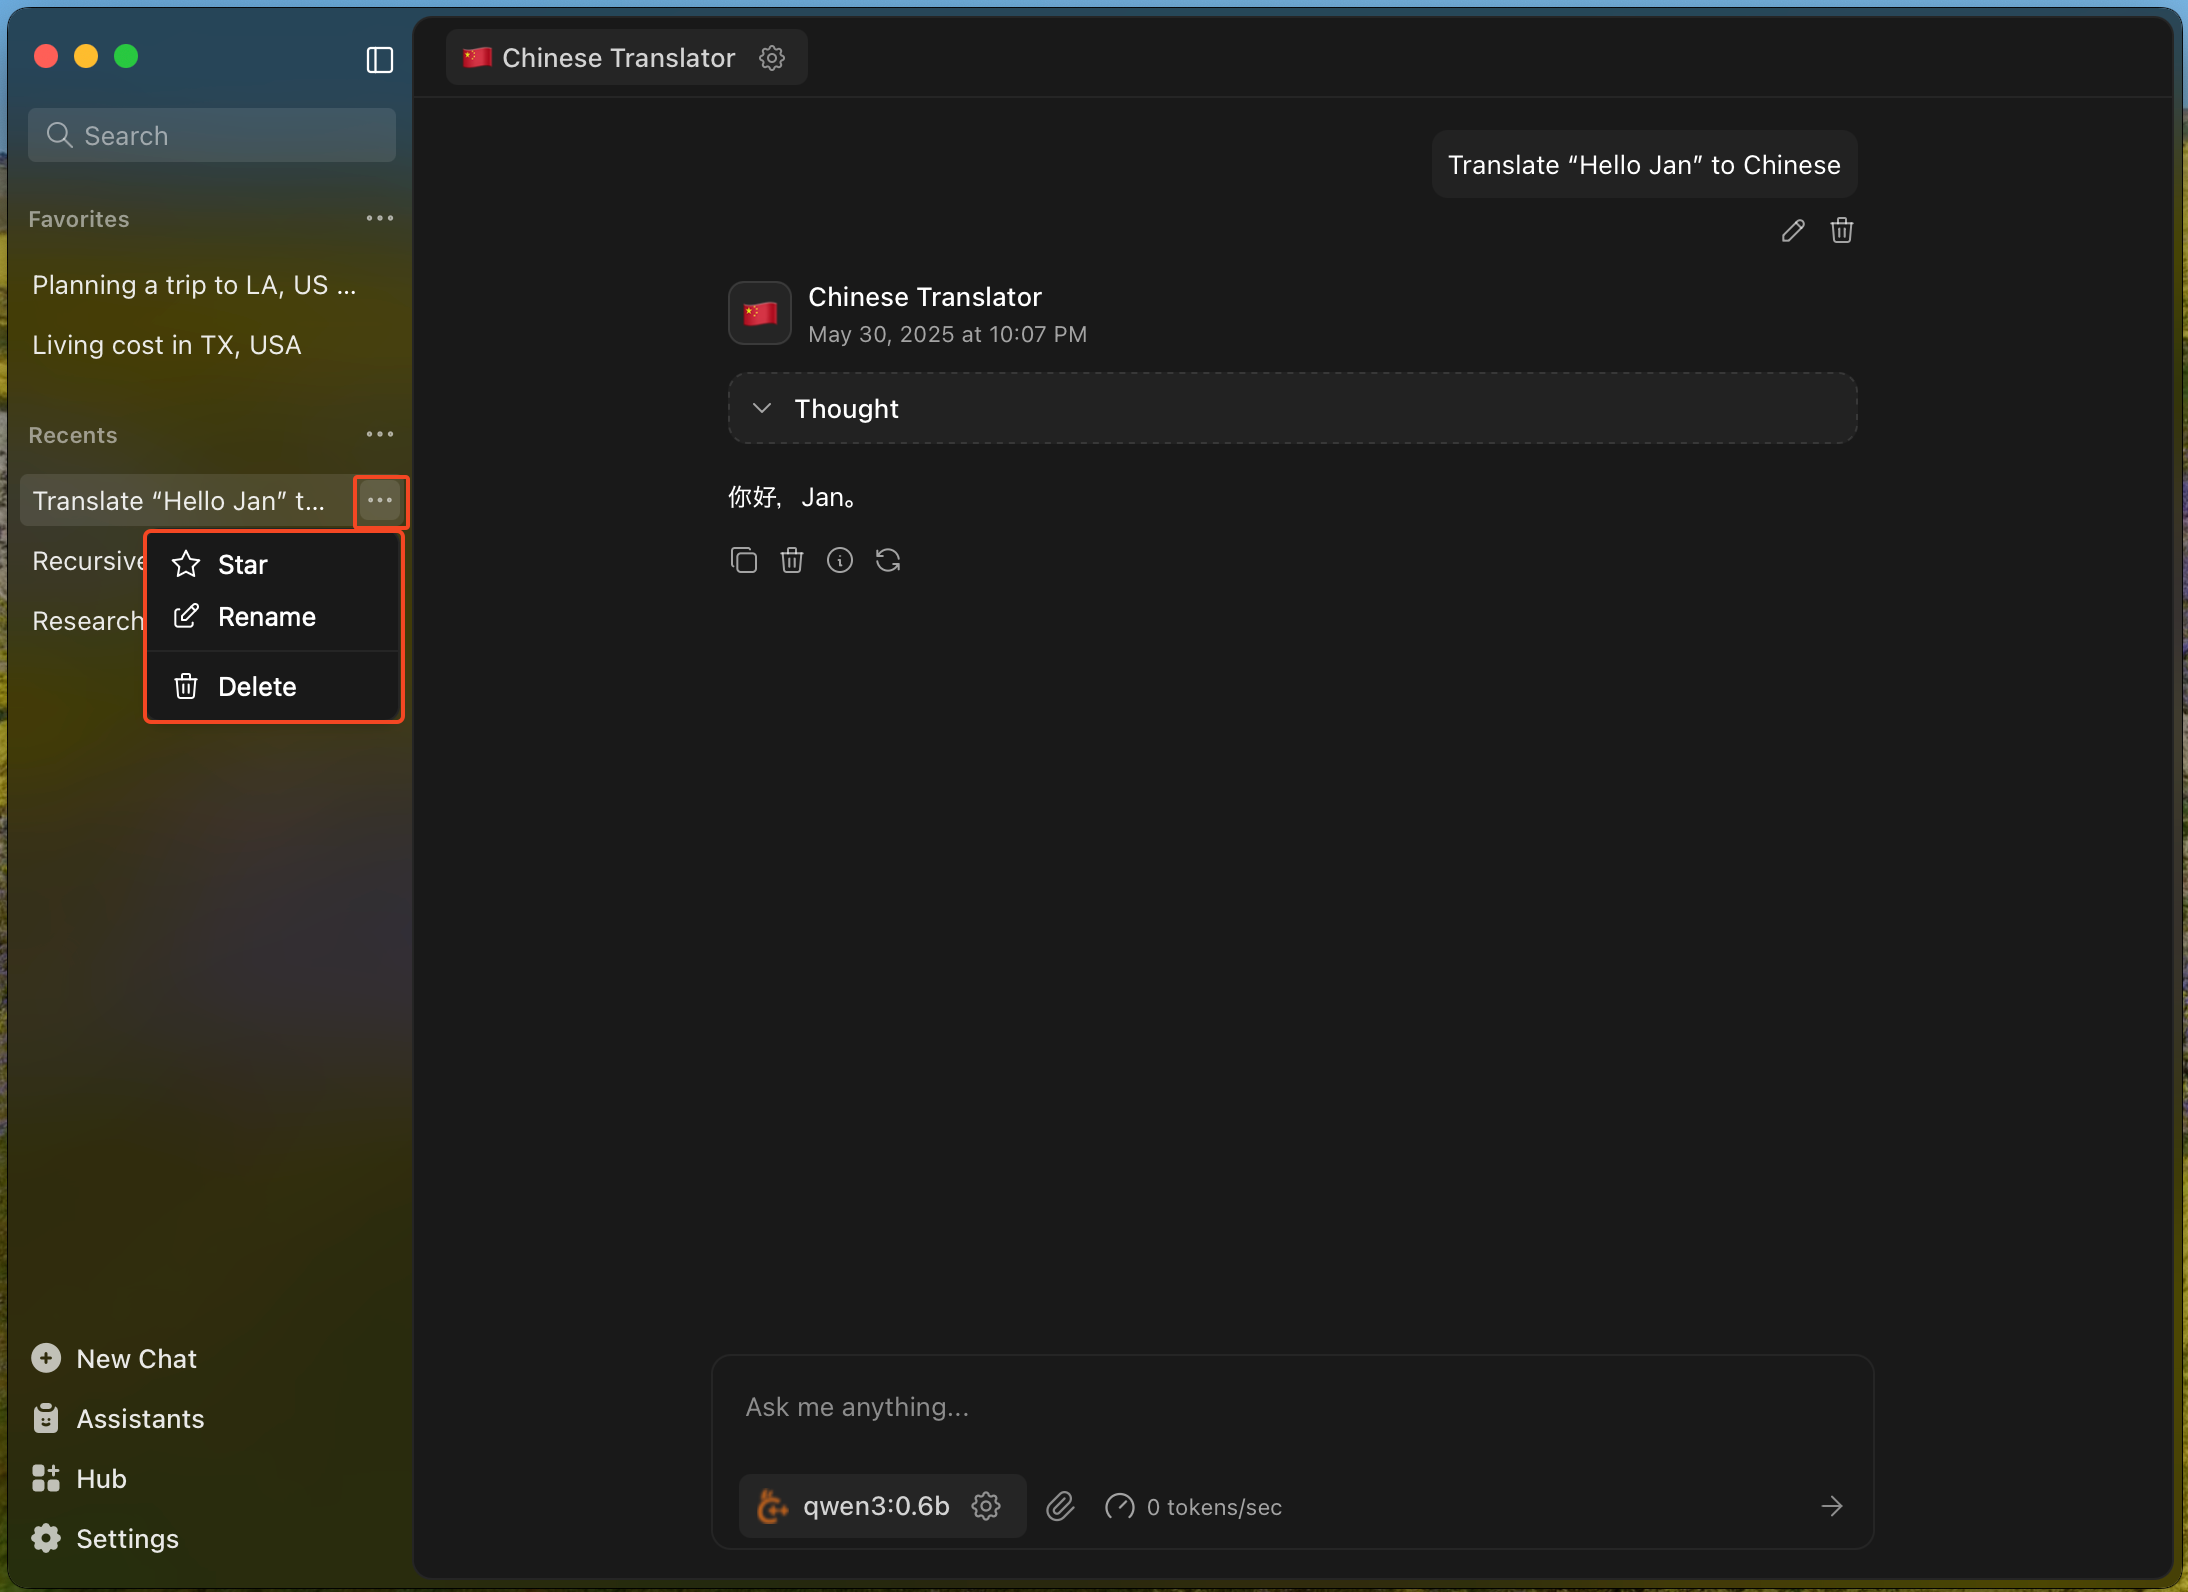Image resolution: width=2188 pixels, height=1592 pixels.
Task: Choose Rename from the context menu
Action: point(266,617)
